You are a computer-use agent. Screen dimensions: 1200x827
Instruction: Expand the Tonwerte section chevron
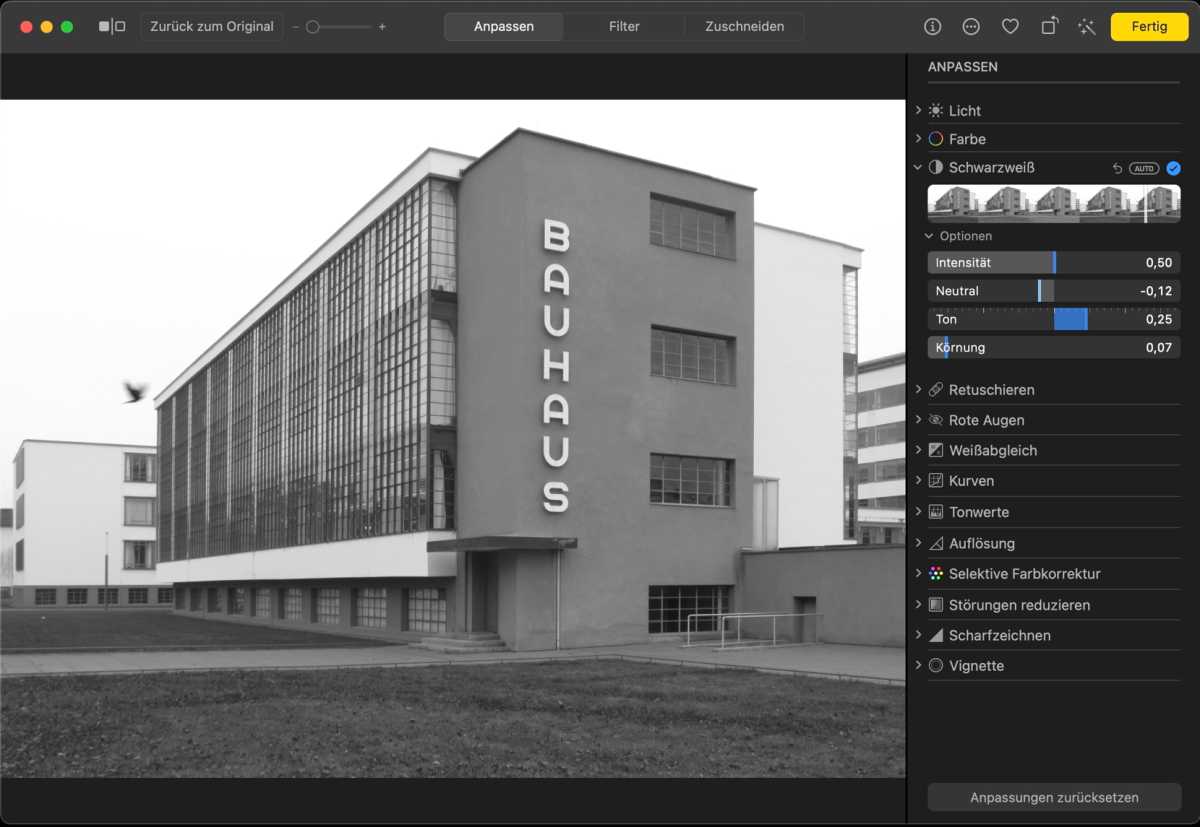tap(918, 512)
